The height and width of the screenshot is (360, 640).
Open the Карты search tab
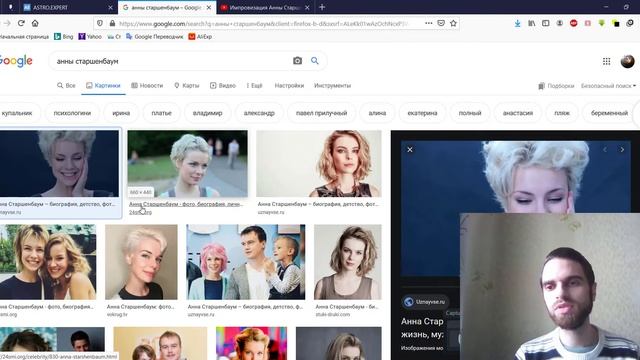tap(187, 86)
